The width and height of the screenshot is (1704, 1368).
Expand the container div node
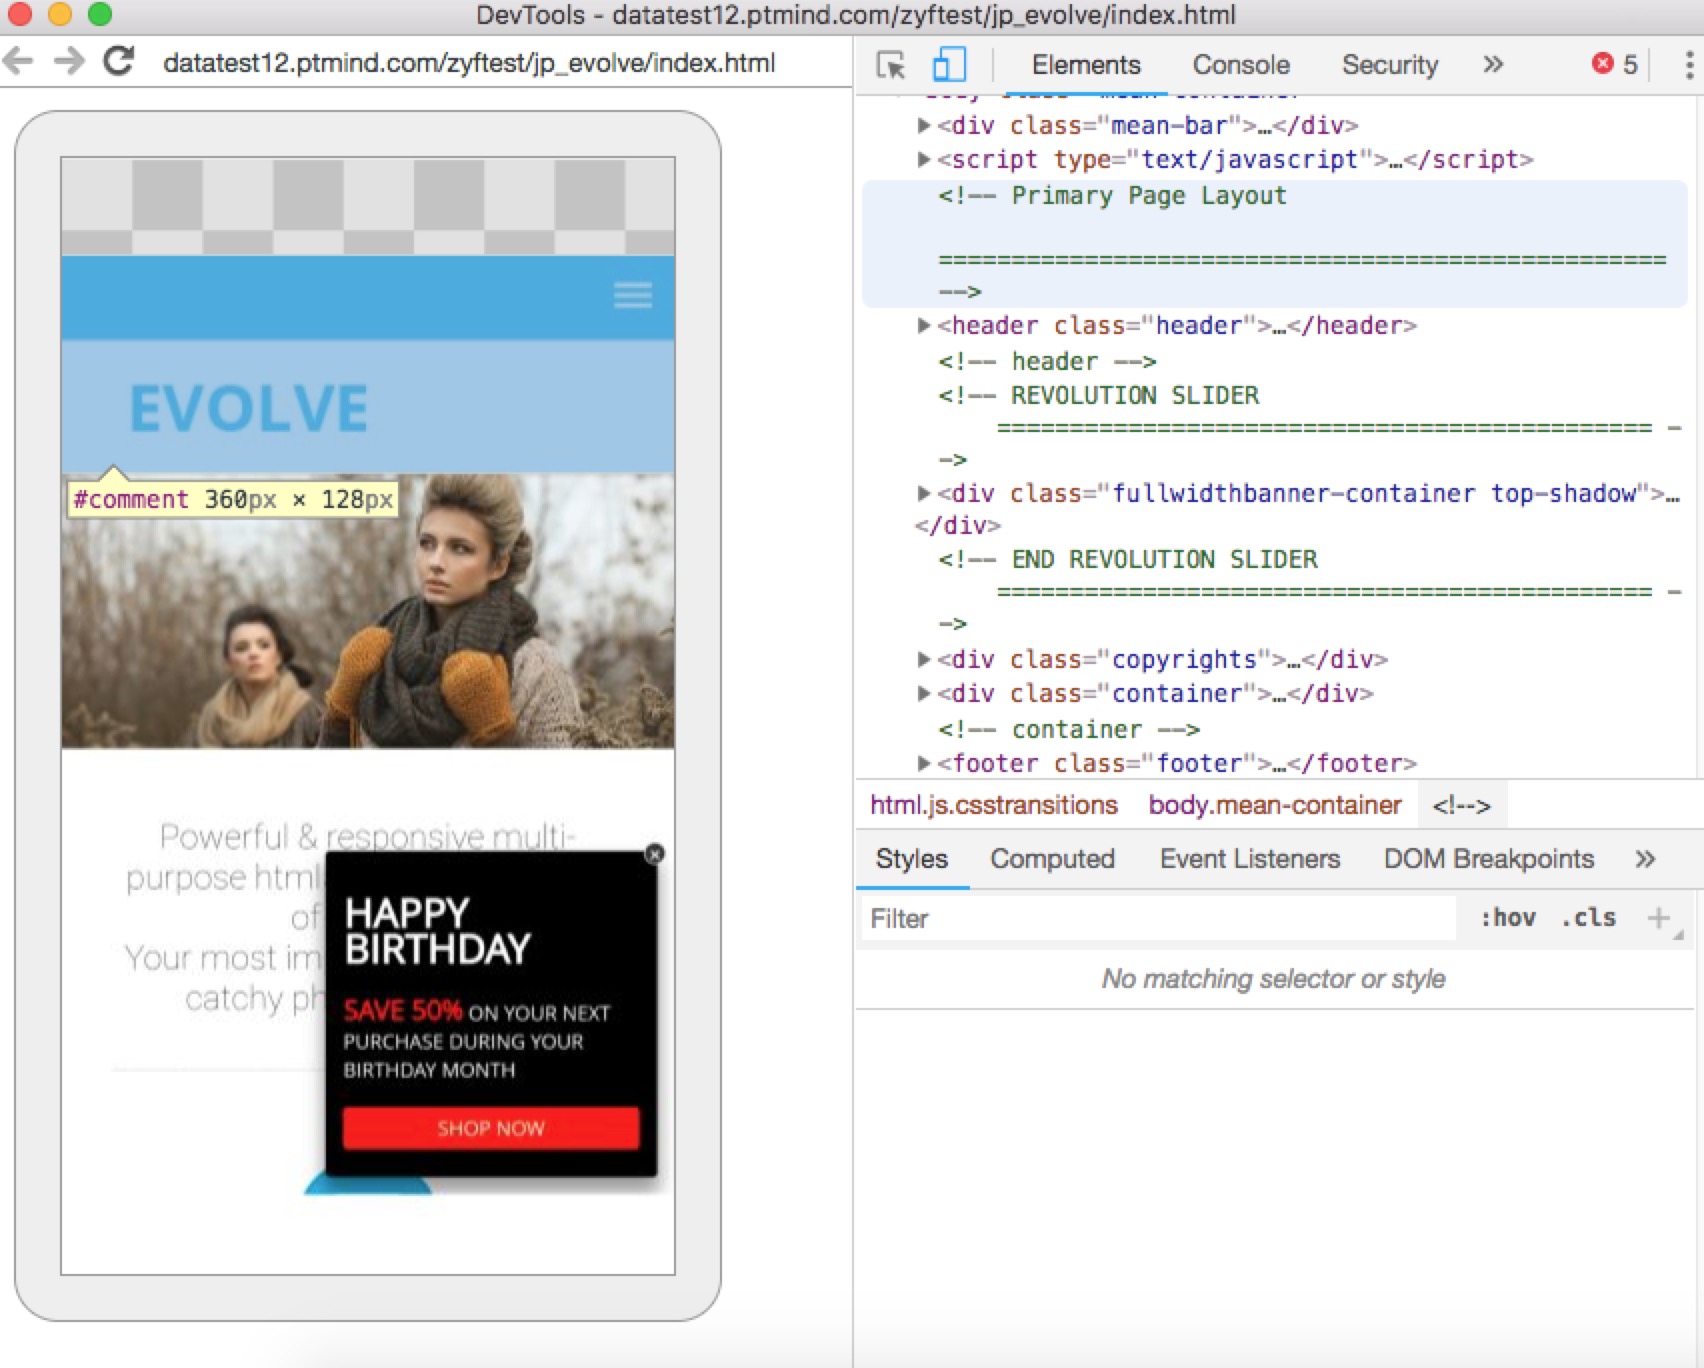(x=924, y=693)
